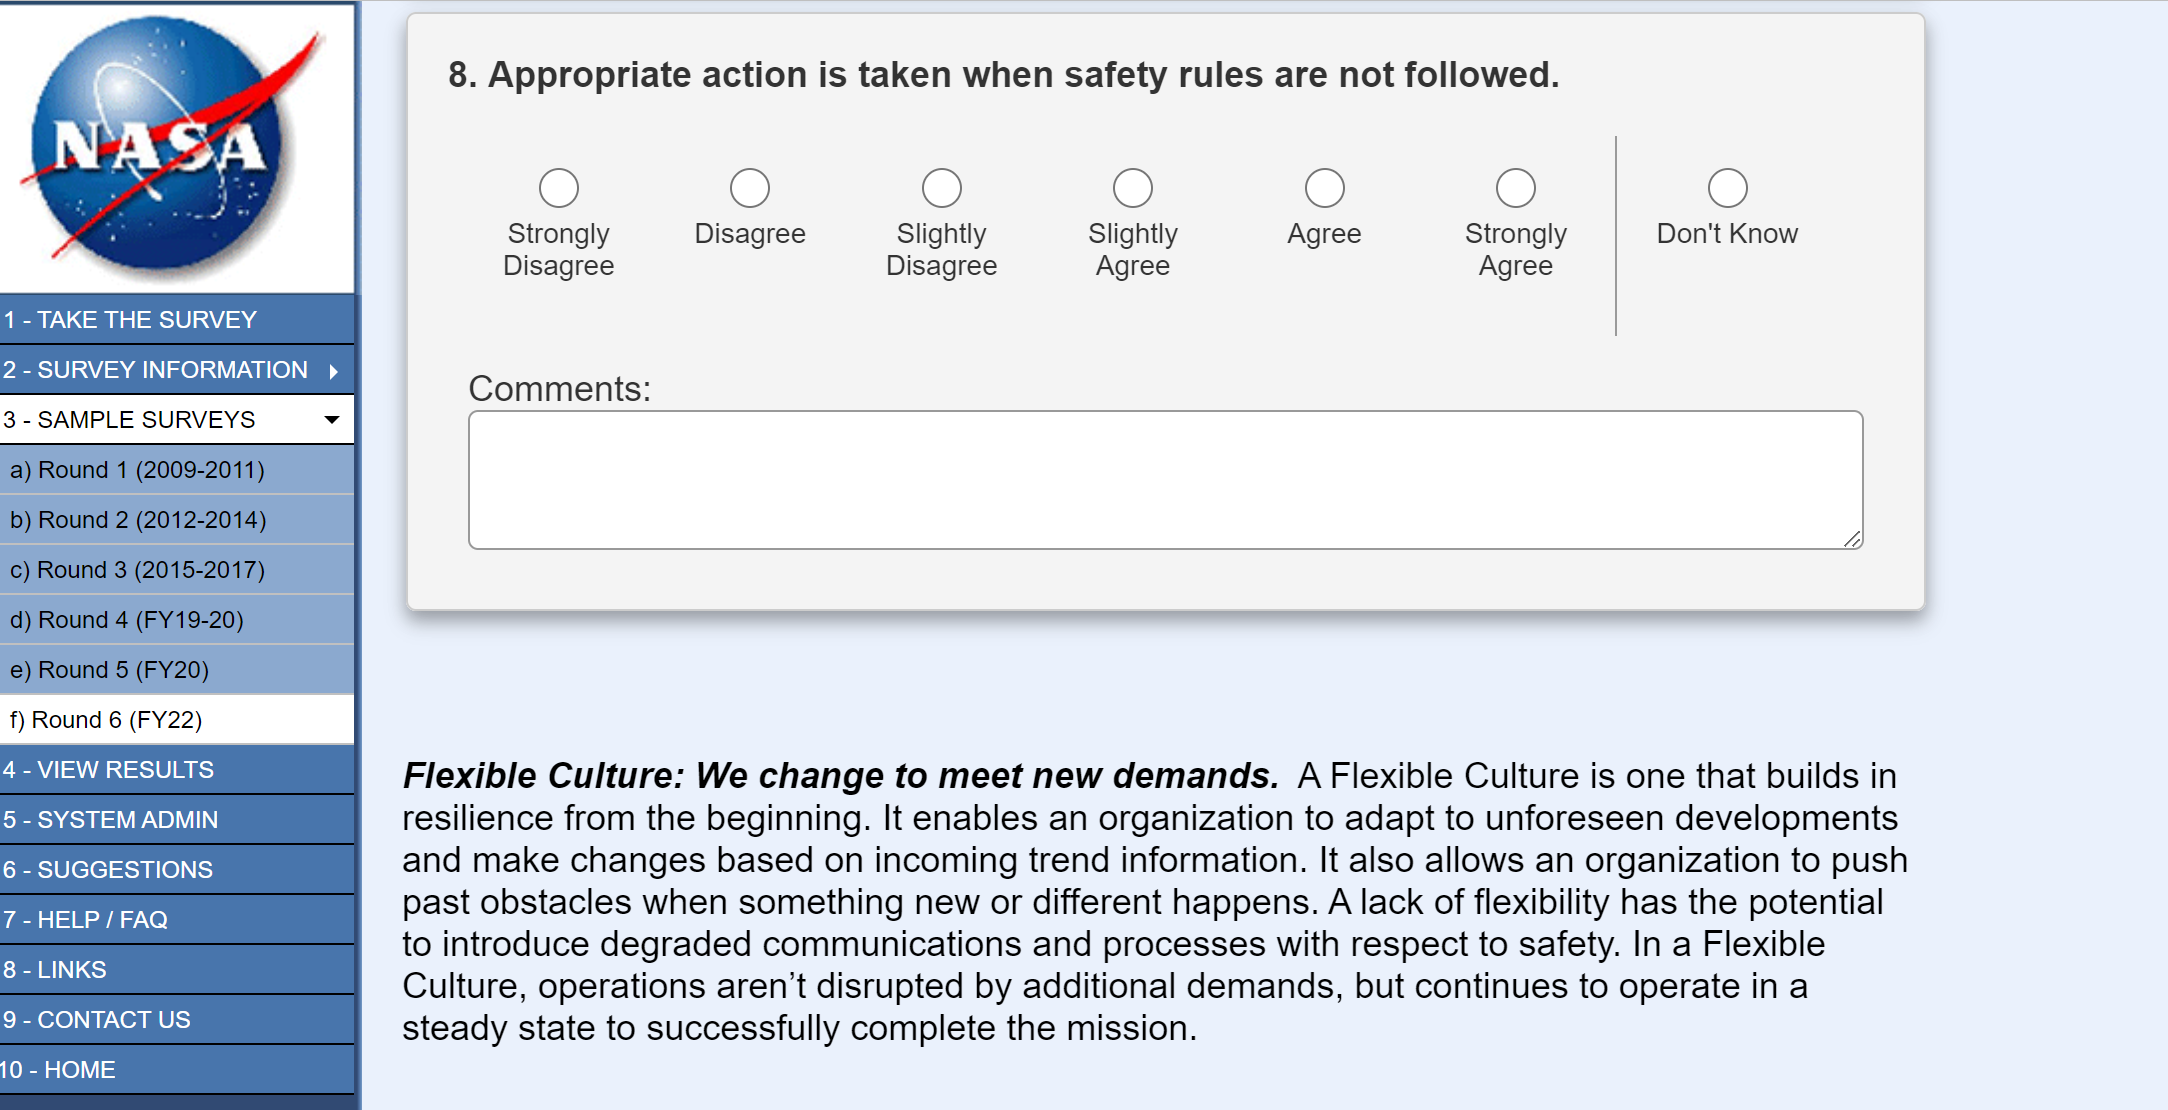The height and width of the screenshot is (1110, 2168).
Task: Select the Don't Know radio button
Action: 1728,188
